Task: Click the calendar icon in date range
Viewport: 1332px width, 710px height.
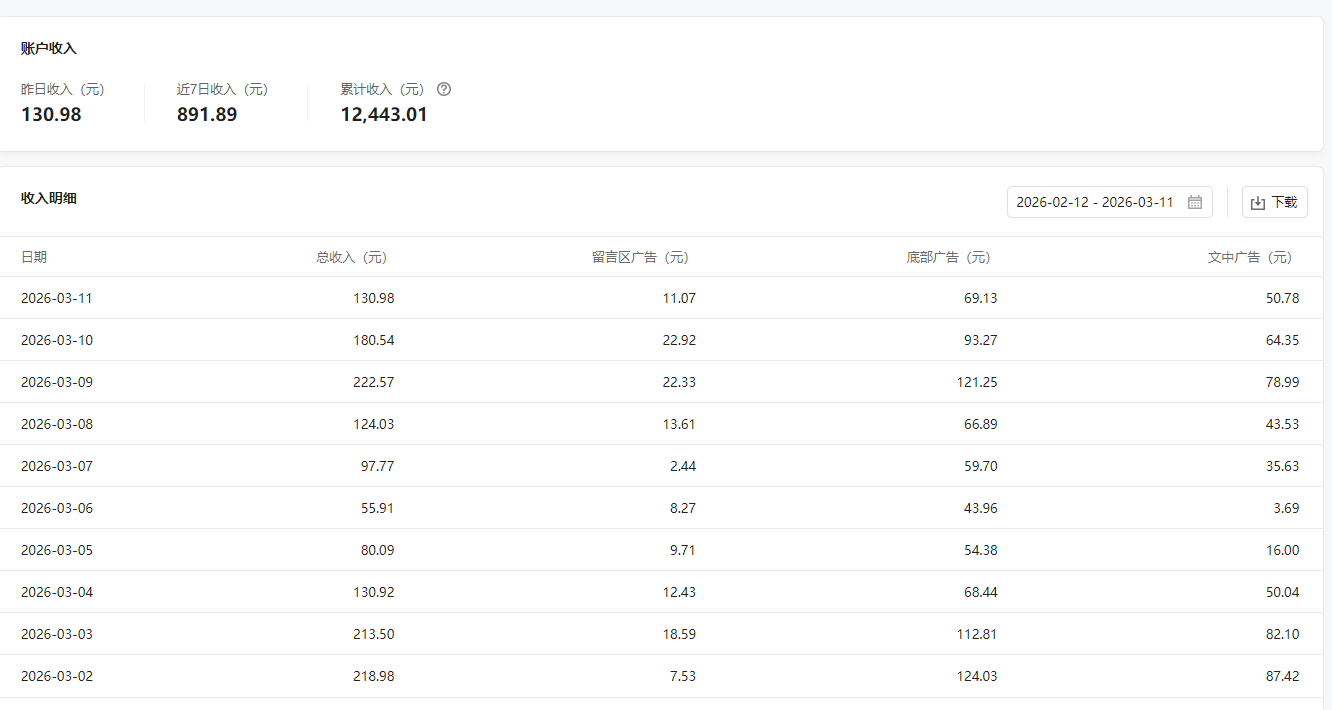Action: tap(1194, 202)
